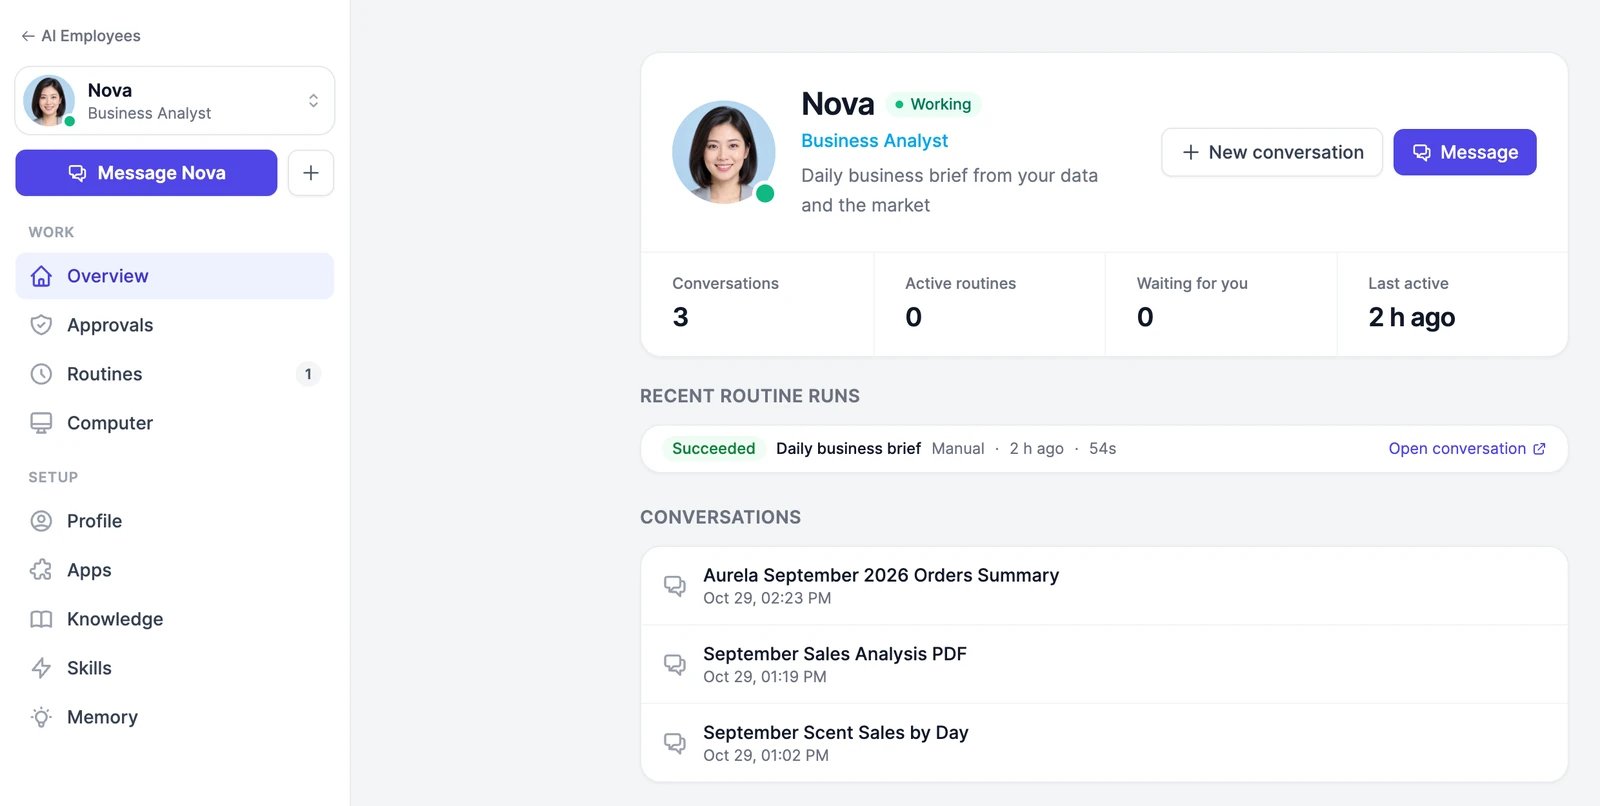Click the Apps puzzle piece icon

[x=41, y=570]
